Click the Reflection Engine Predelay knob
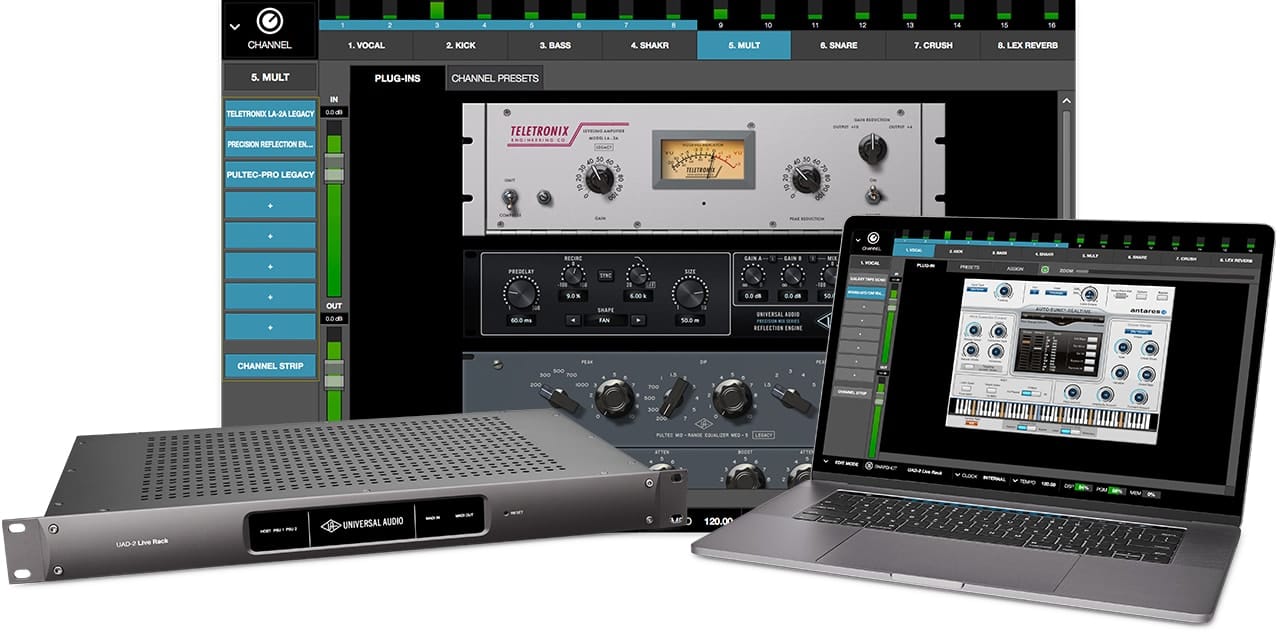1280x640 pixels. coord(520,292)
